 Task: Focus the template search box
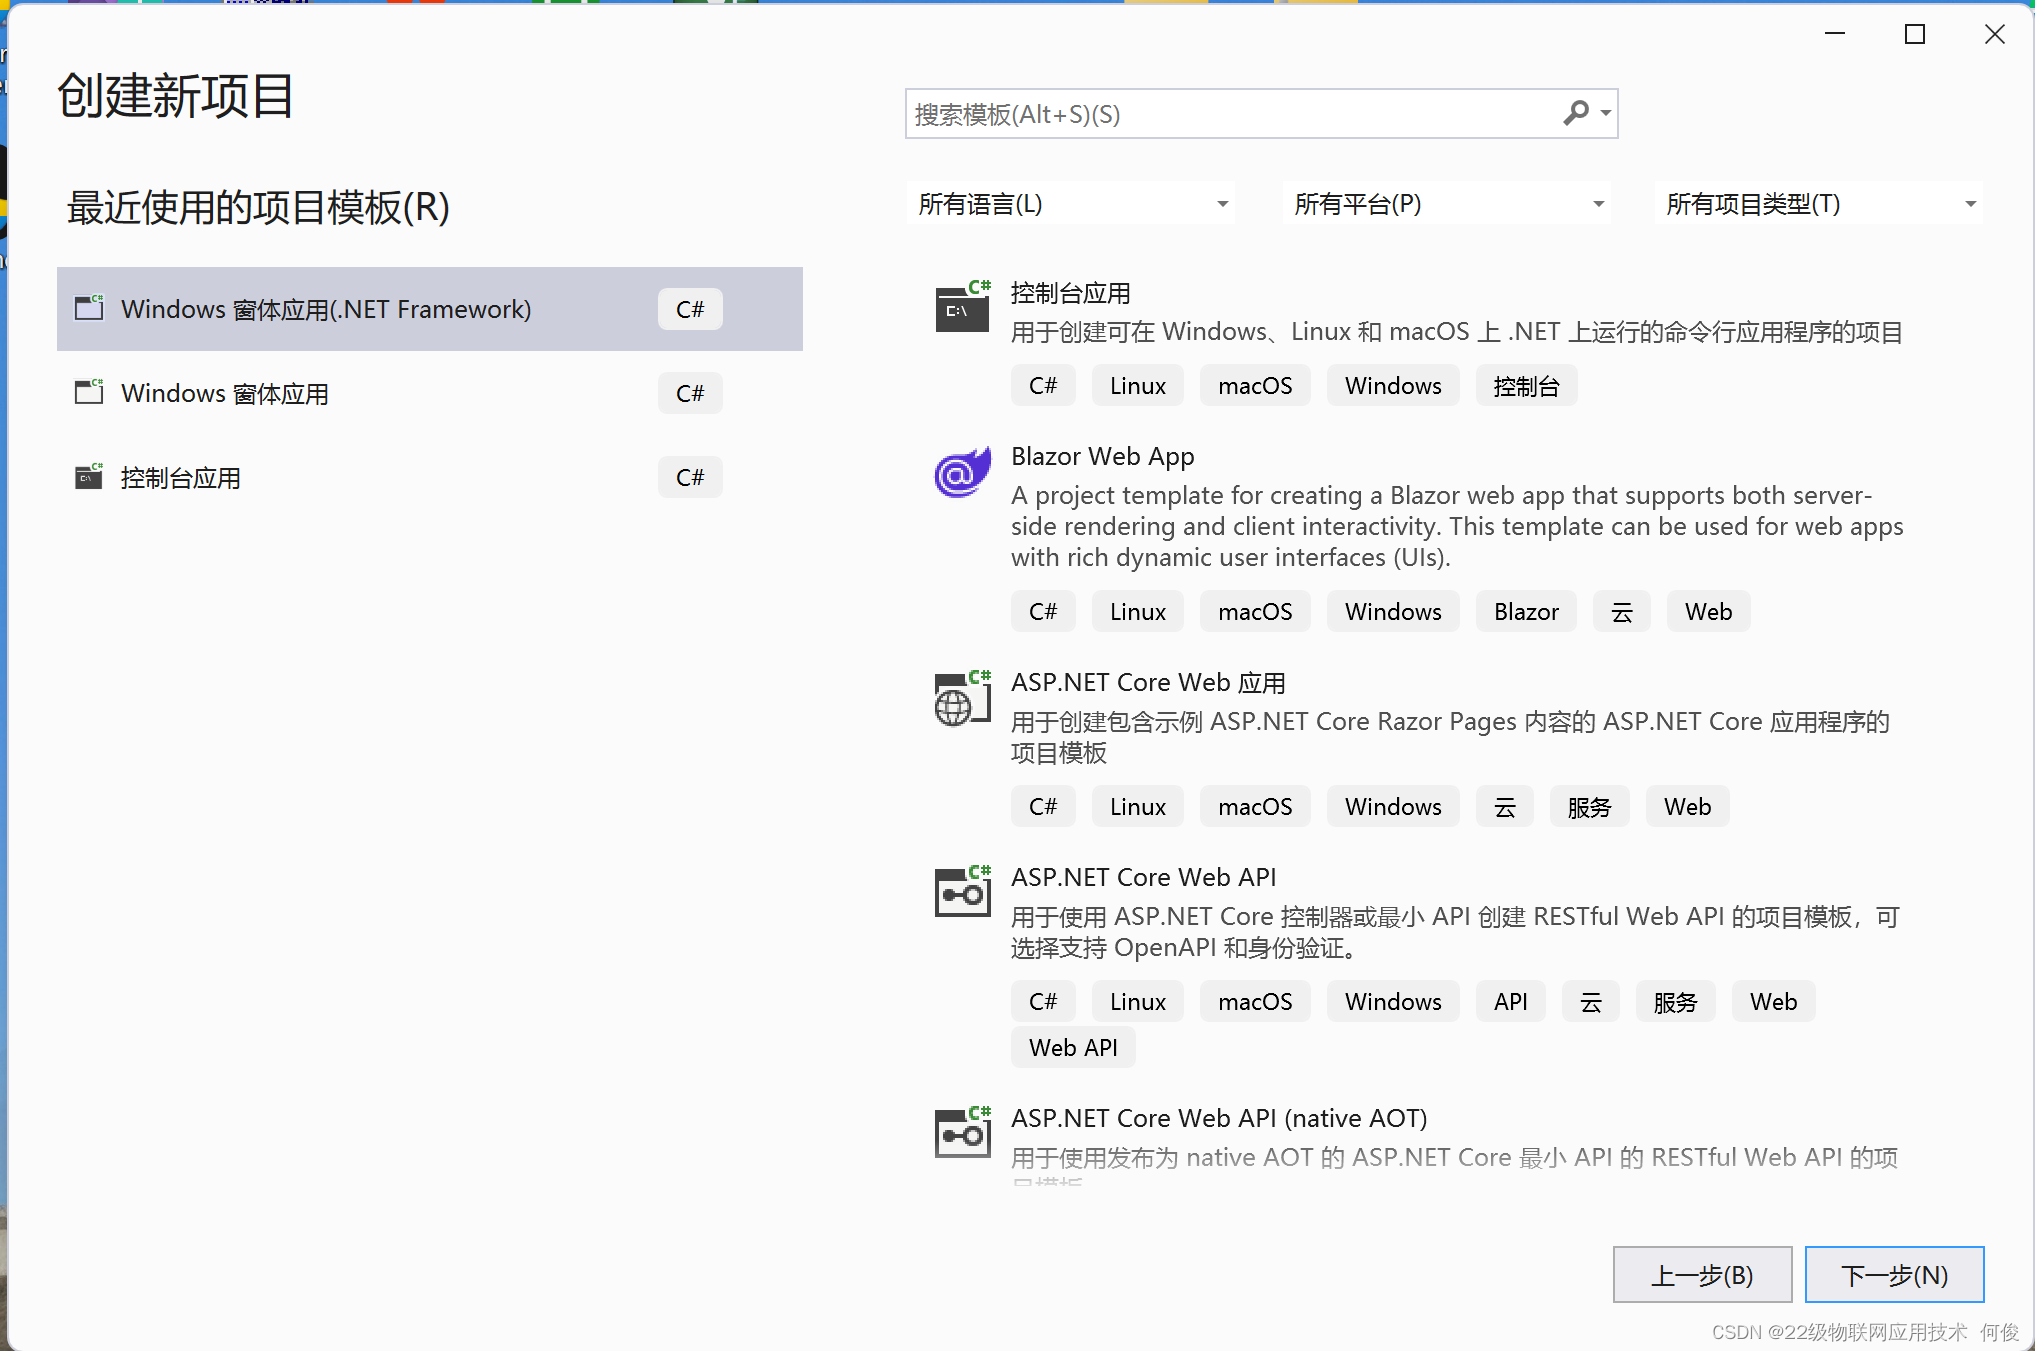(x=1261, y=114)
